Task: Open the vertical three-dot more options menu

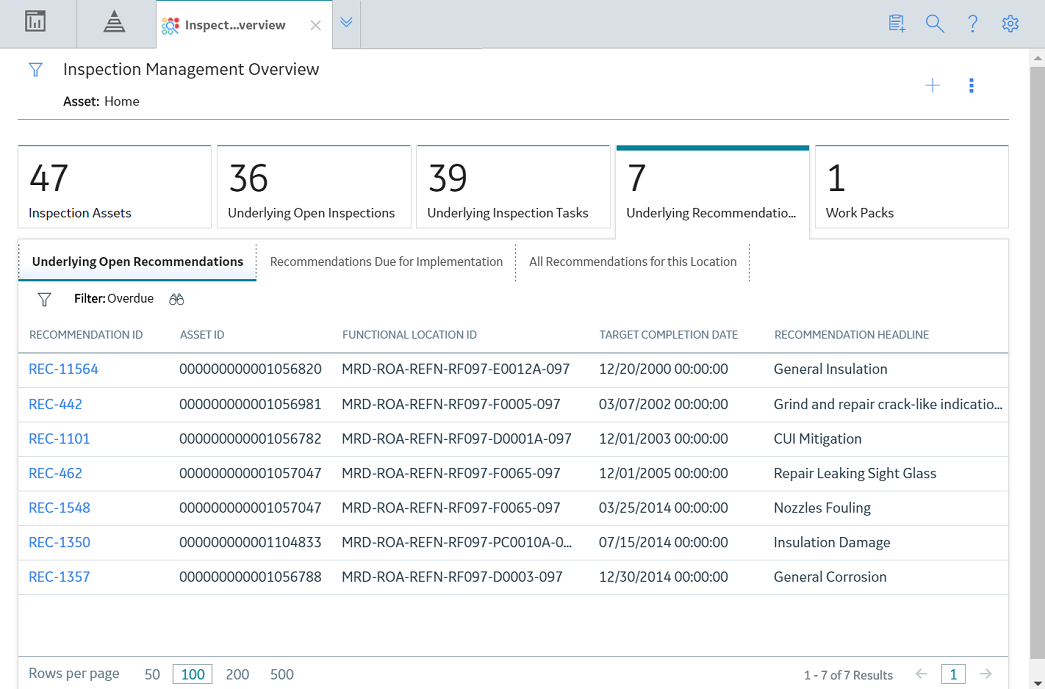Action: point(971,85)
